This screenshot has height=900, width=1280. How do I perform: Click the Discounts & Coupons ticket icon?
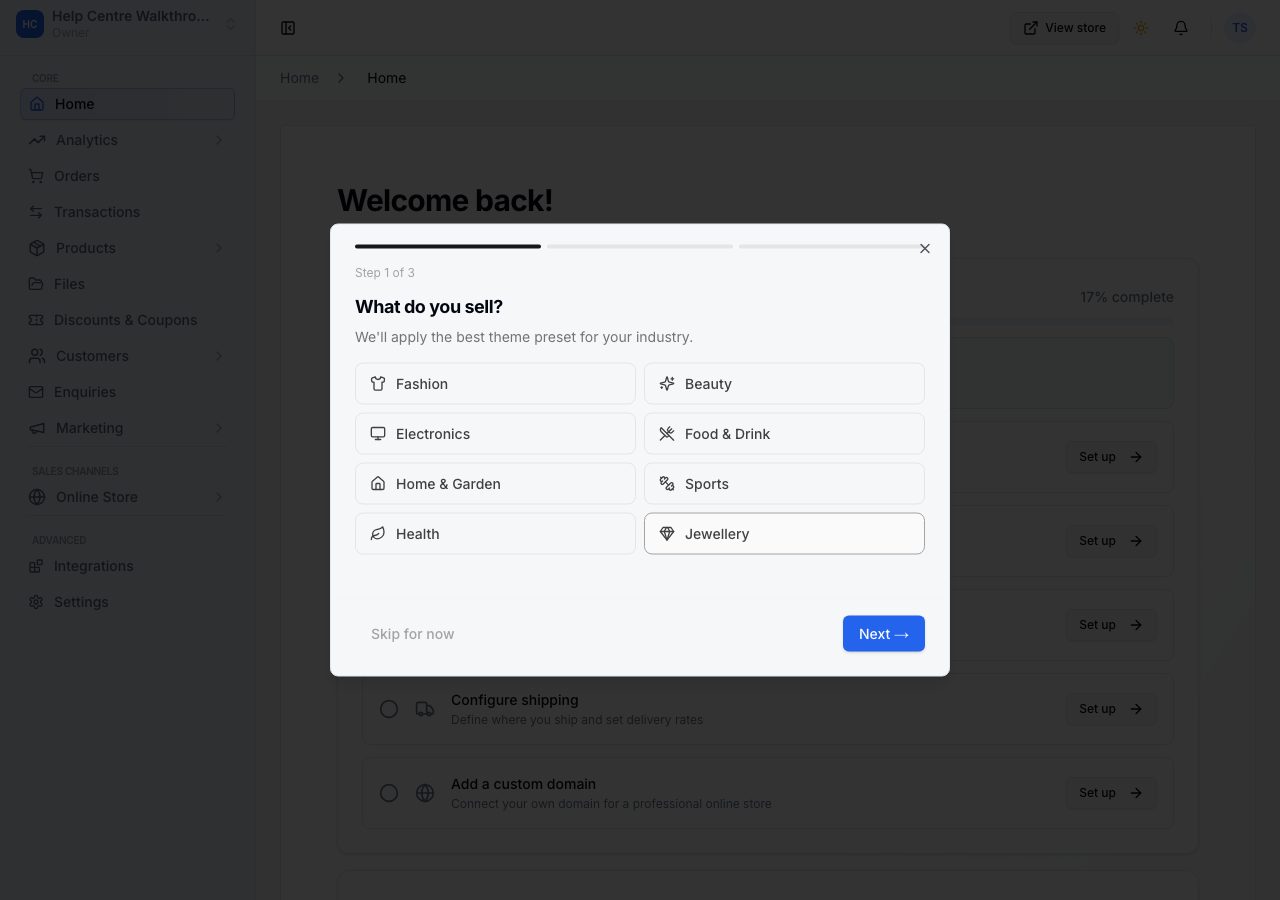[36, 320]
